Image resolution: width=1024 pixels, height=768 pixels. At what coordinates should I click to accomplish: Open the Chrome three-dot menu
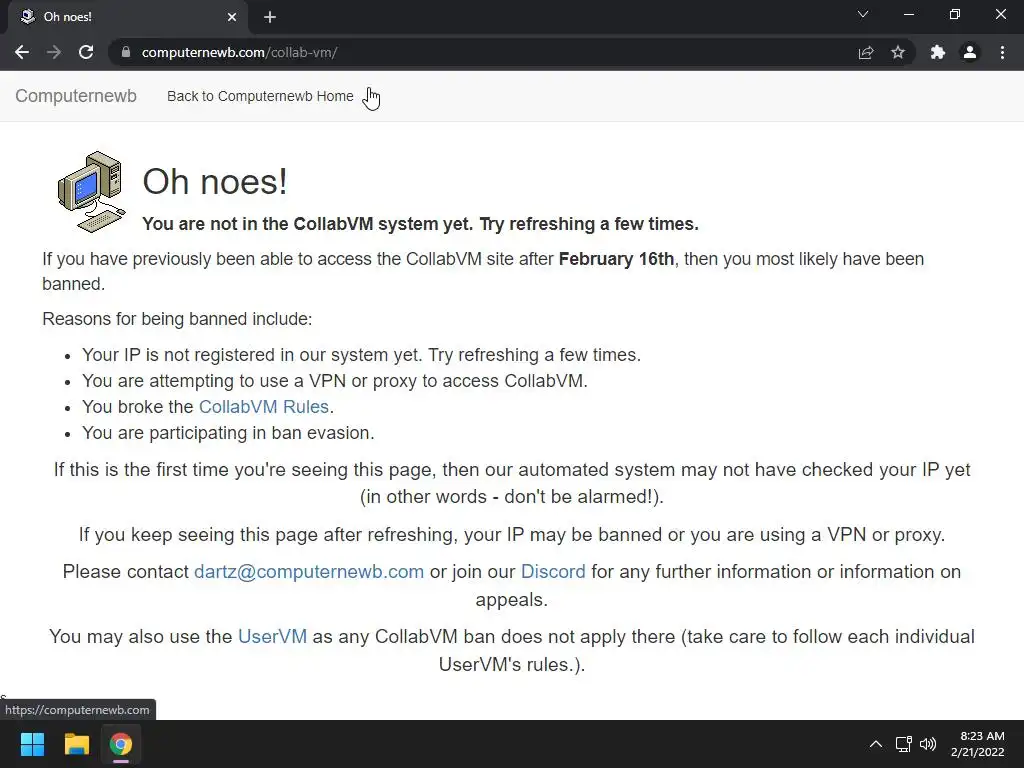[x=1002, y=52]
